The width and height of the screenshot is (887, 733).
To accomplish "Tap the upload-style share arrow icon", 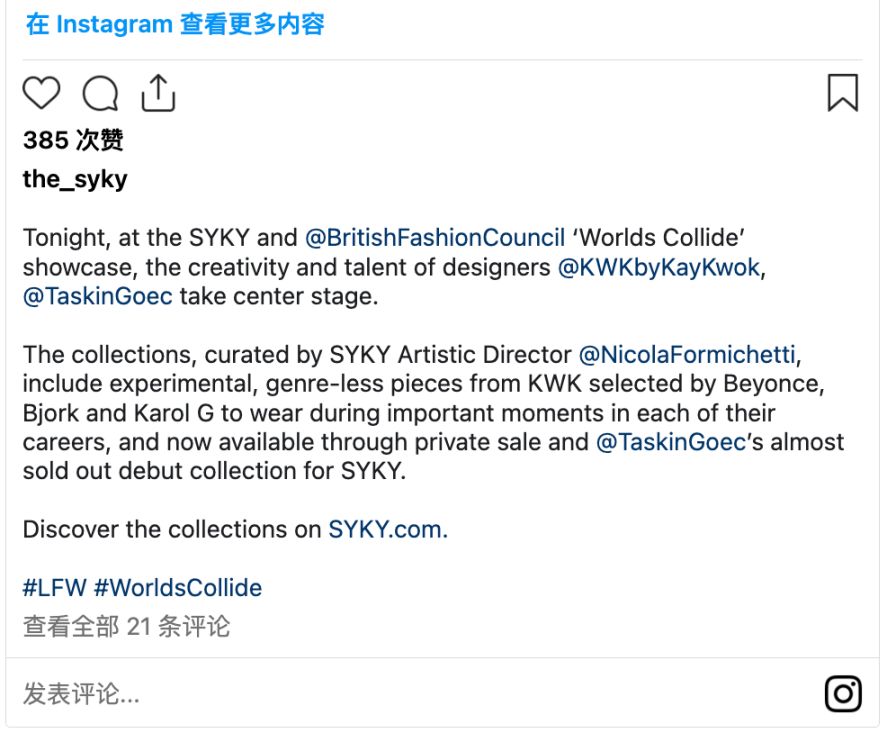I will point(160,92).
